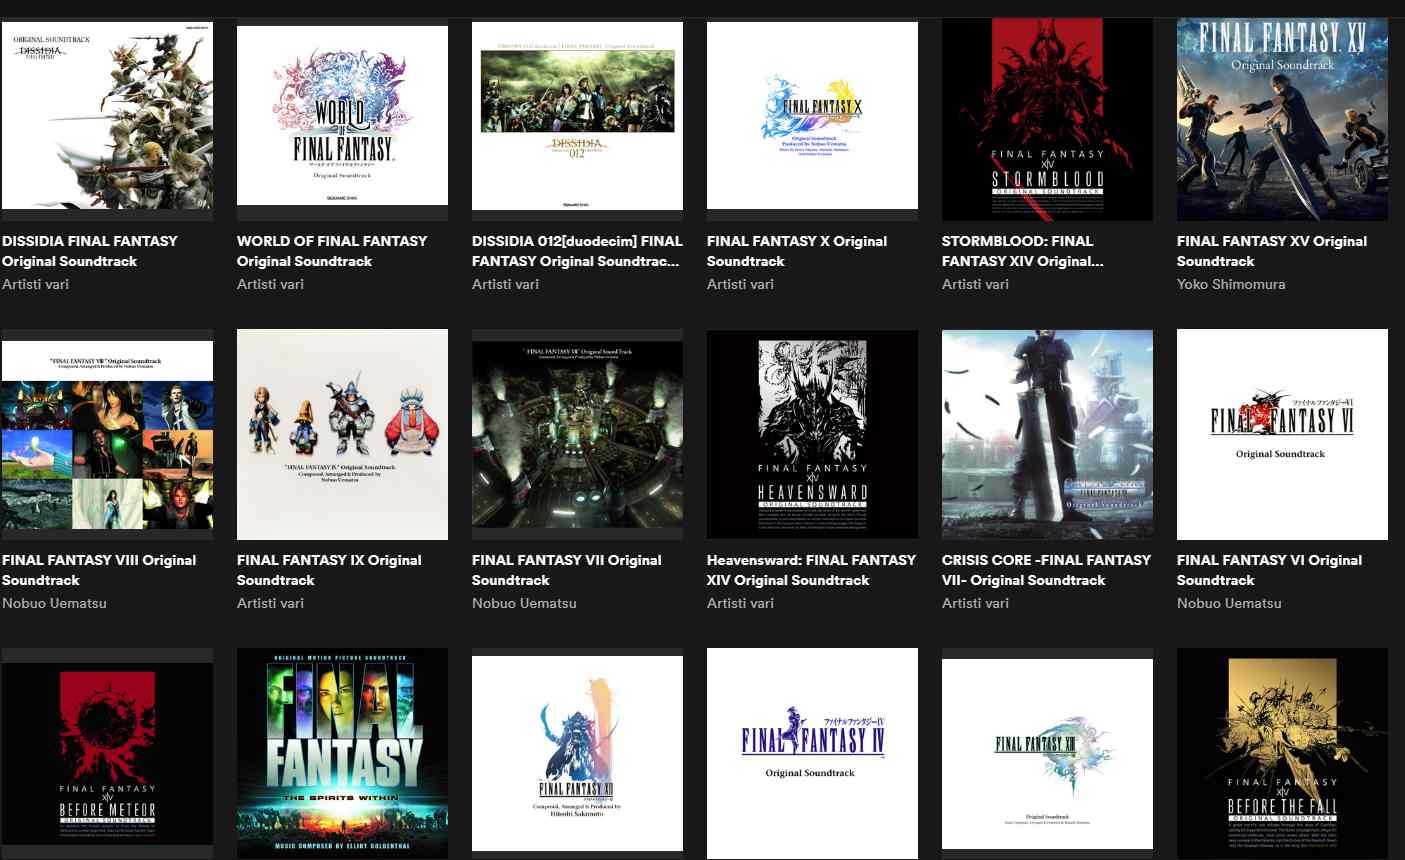Select the FINAL FANTASY X album cover
This screenshot has height=860, width=1405.
tap(812, 116)
